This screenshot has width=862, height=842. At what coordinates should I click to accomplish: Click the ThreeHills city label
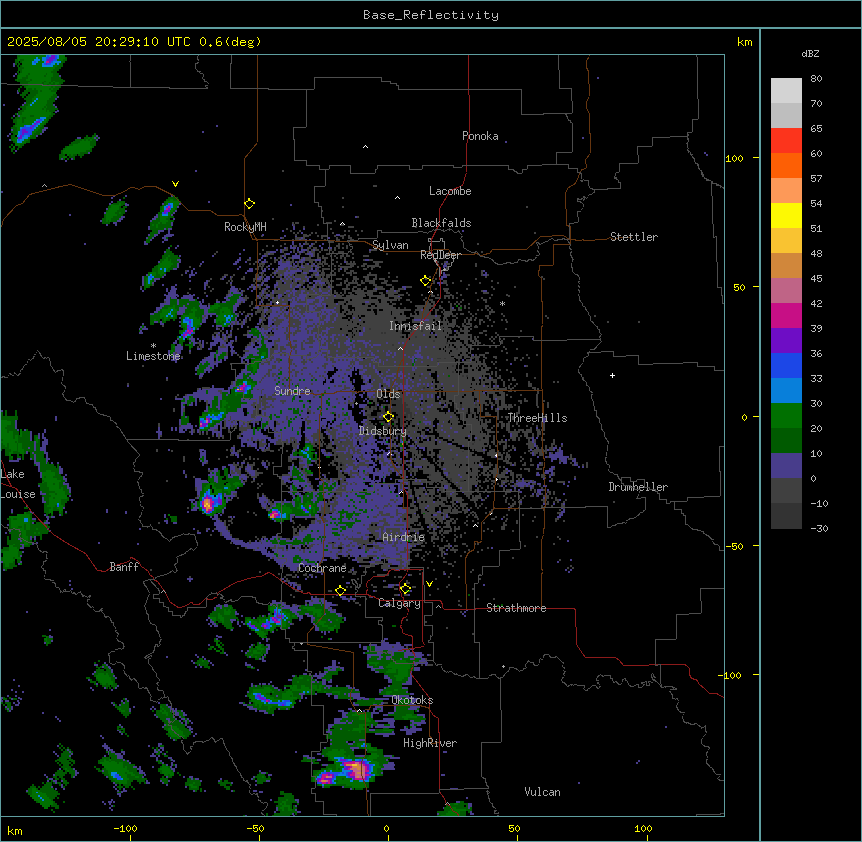[537, 418]
